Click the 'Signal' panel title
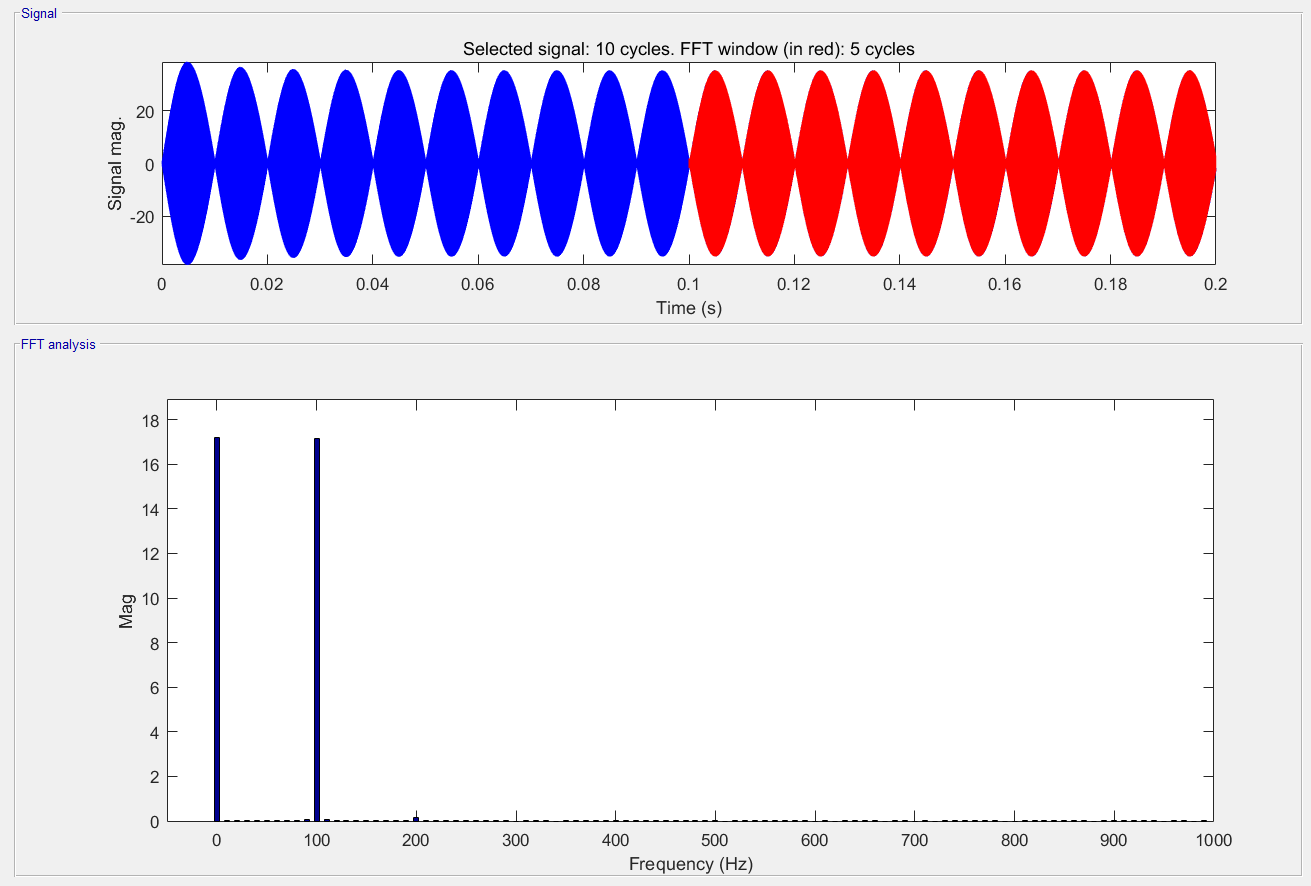 [x=39, y=13]
